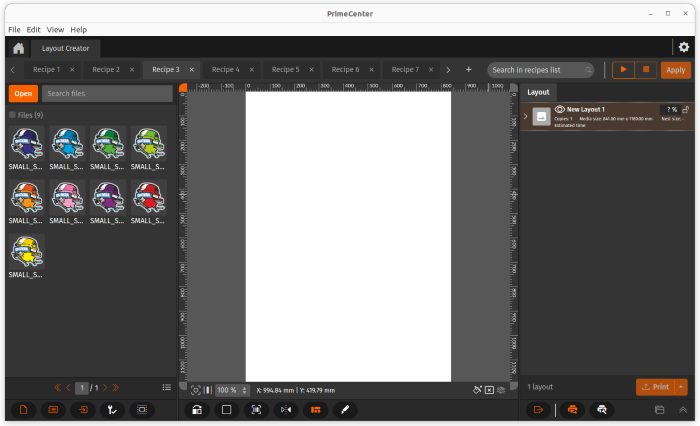Image resolution: width=700 pixels, height=426 pixels.
Task: Click the Search in recipes list field
Action: [541, 70]
